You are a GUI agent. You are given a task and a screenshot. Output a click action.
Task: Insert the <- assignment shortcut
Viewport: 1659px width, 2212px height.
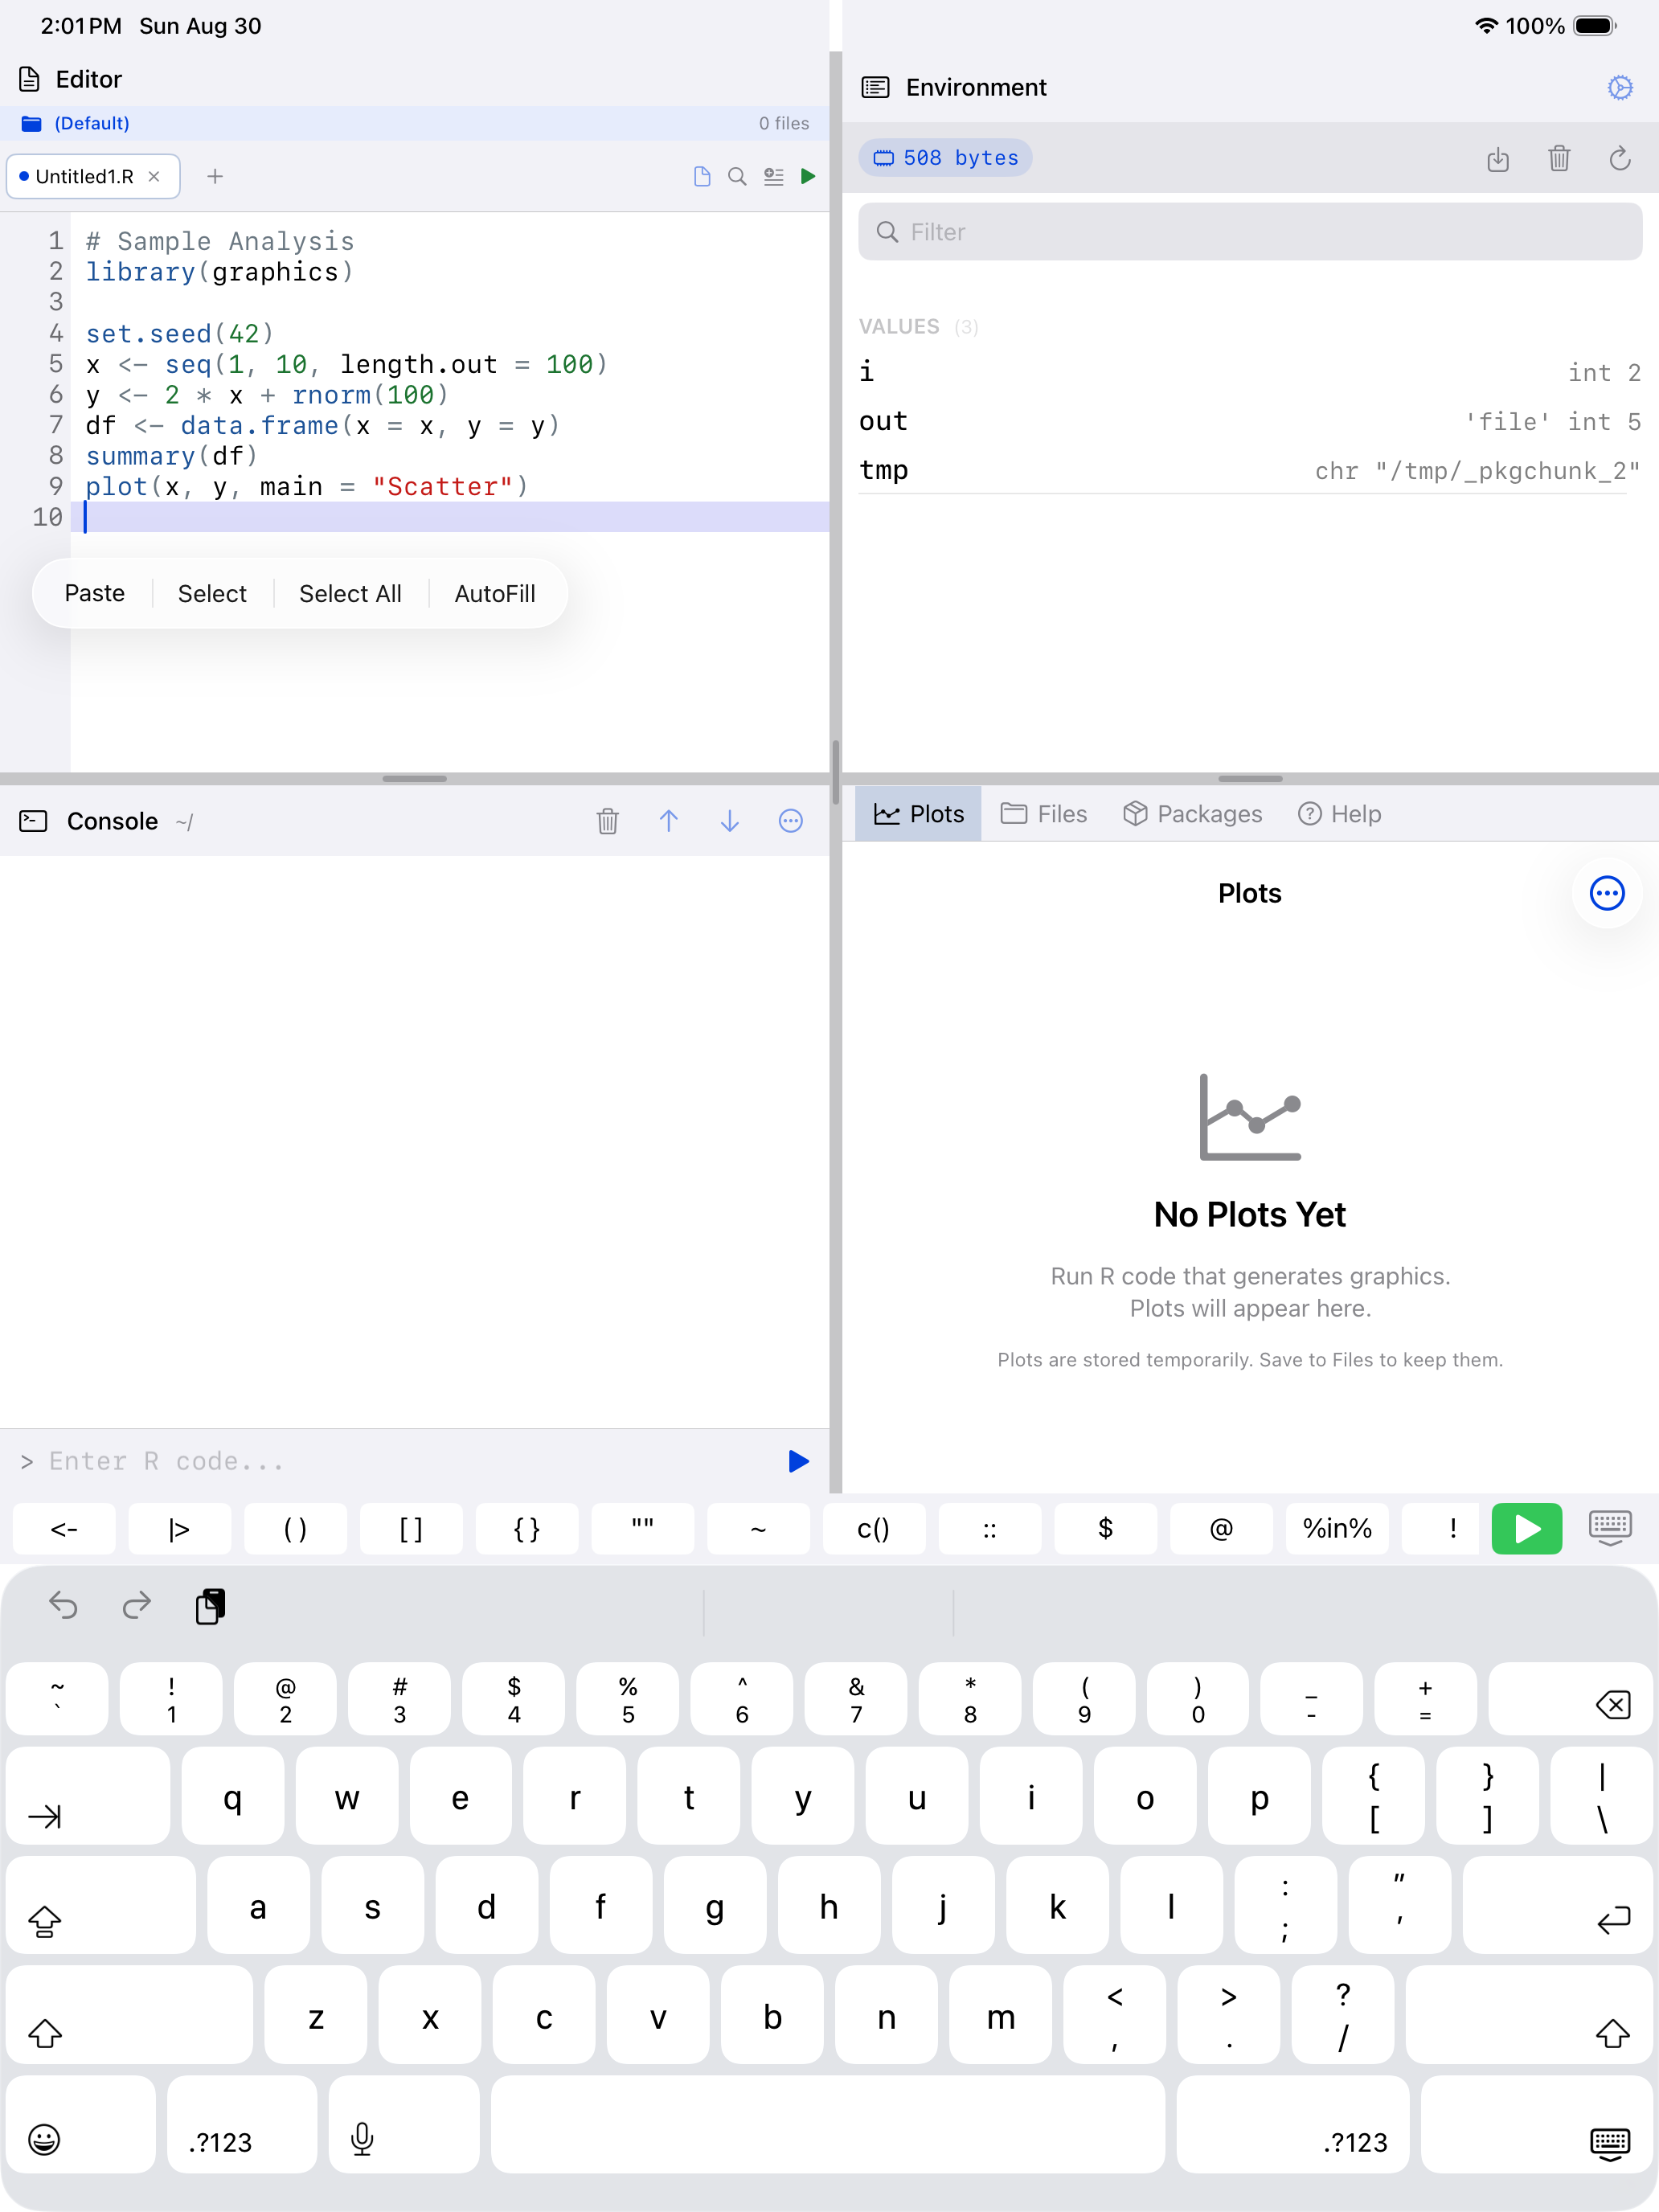pyautogui.click(x=64, y=1528)
